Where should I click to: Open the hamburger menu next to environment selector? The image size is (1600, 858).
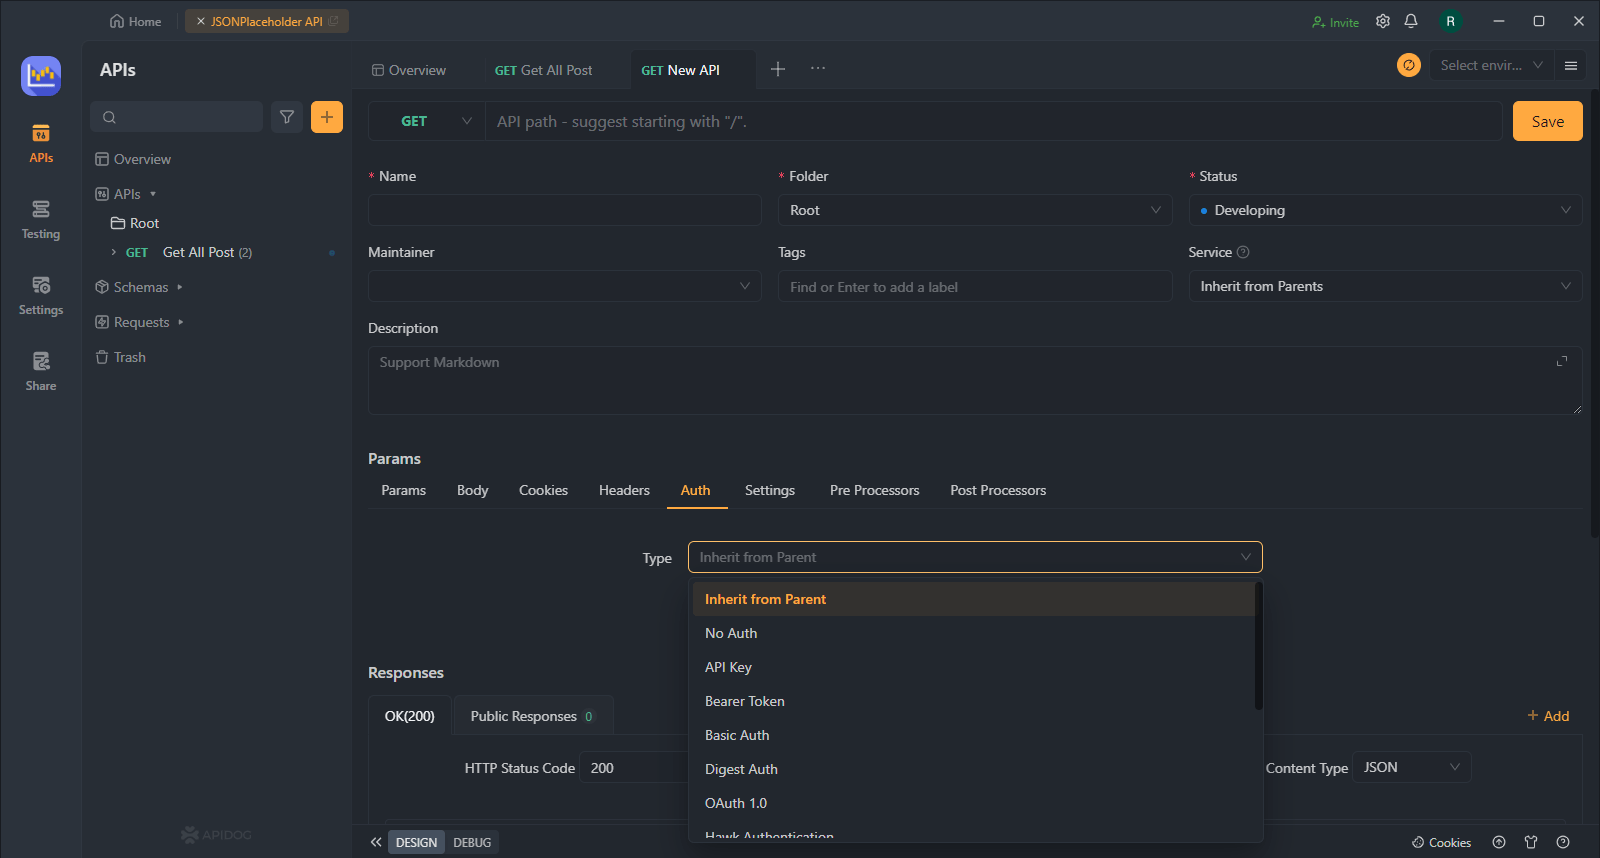[x=1571, y=65]
